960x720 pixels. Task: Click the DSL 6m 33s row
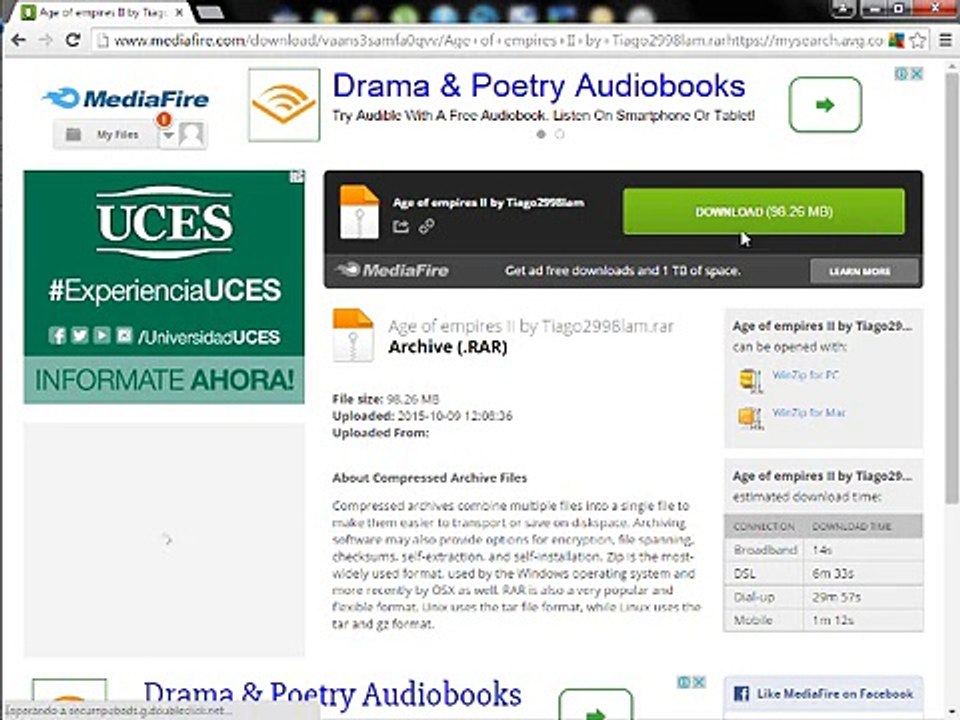(x=823, y=574)
